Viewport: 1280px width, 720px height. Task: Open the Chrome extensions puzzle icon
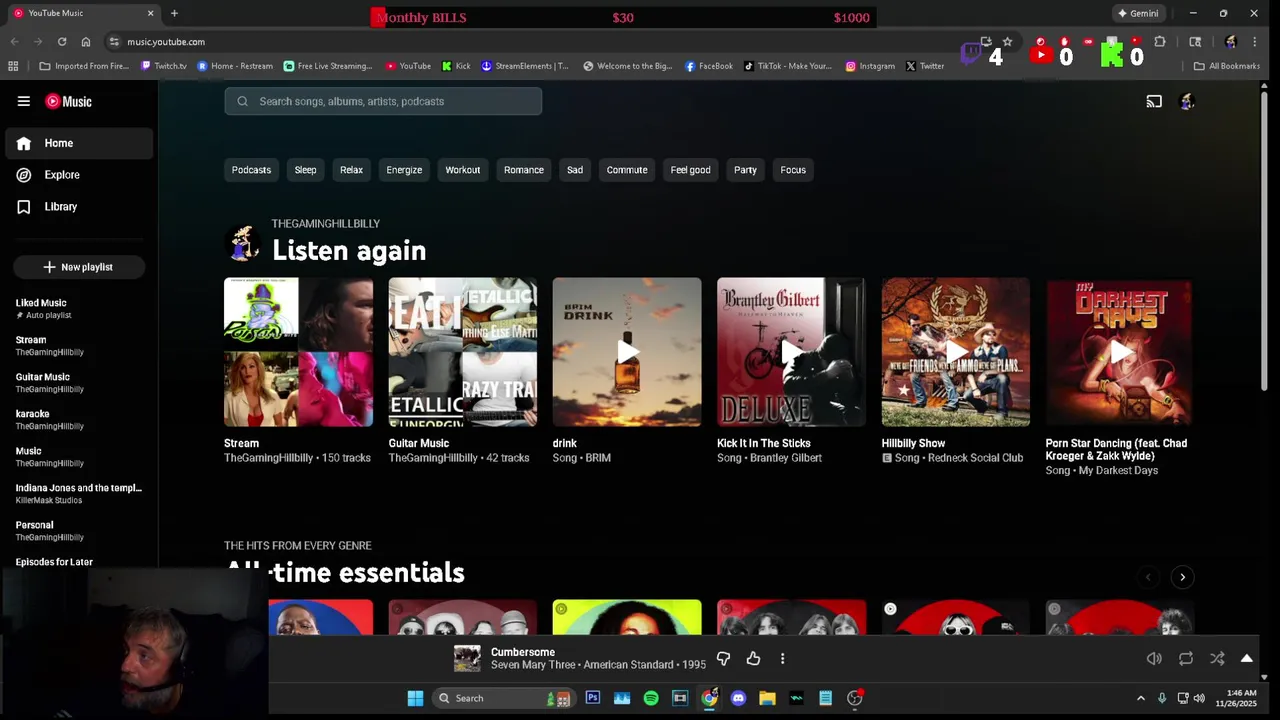click(x=1160, y=42)
